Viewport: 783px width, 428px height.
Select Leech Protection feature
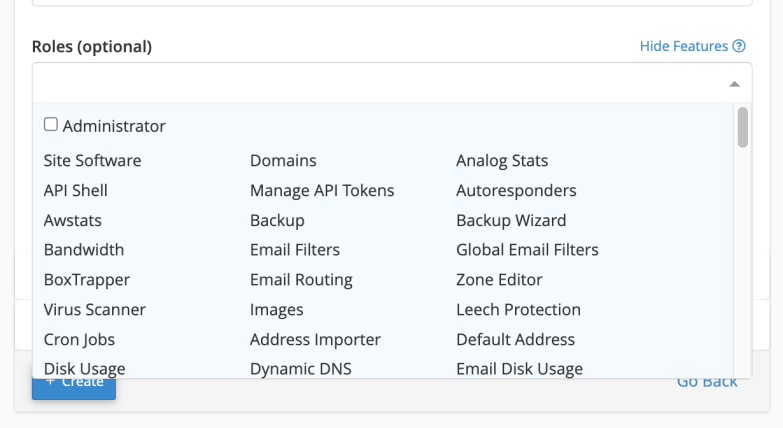point(518,310)
